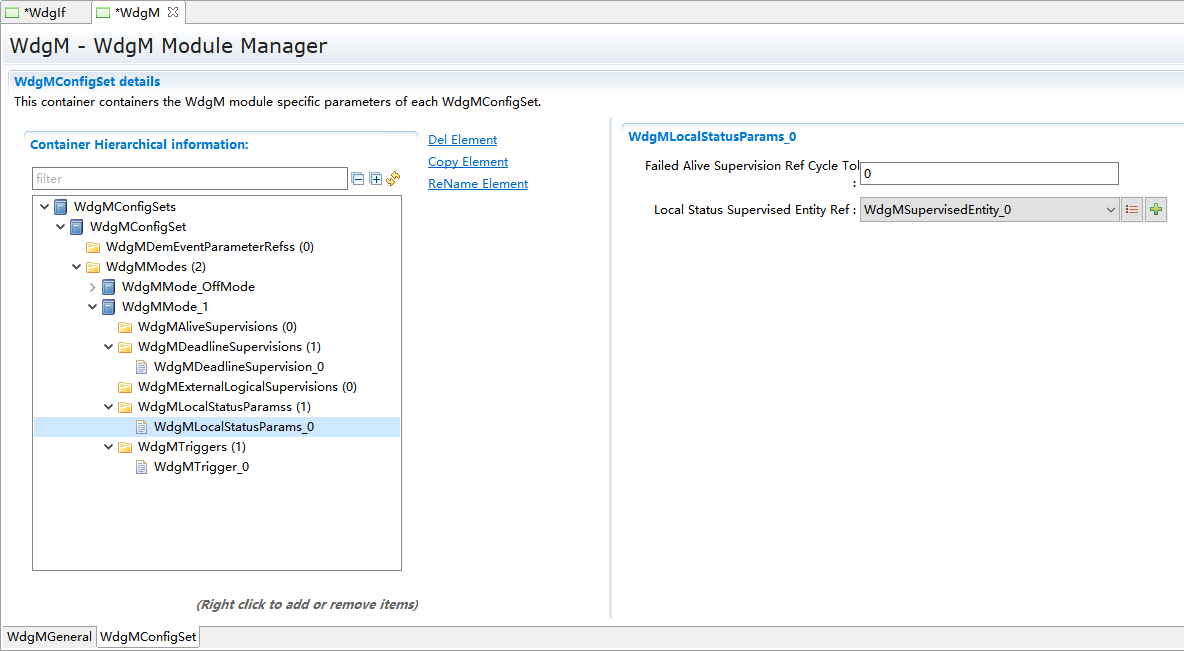Screen dimensions: 1184x651
Task: Click the expand all tree icon
Action: pyautogui.click(x=376, y=179)
